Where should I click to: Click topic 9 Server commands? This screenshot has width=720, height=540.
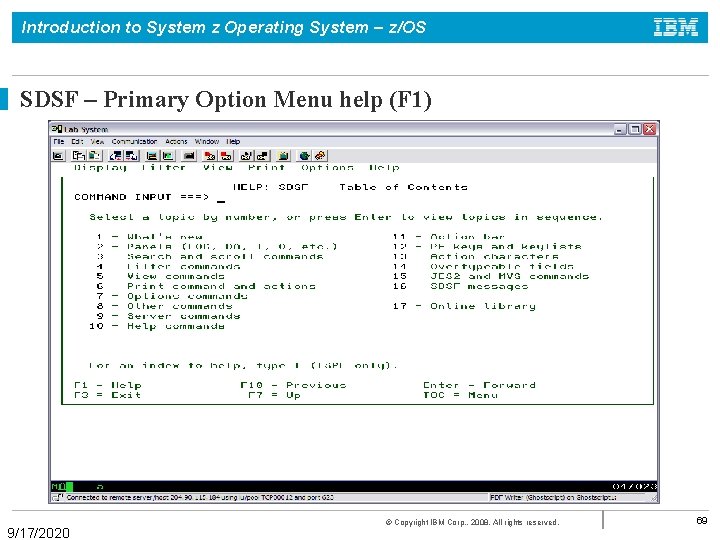pyautogui.click(x=168, y=316)
